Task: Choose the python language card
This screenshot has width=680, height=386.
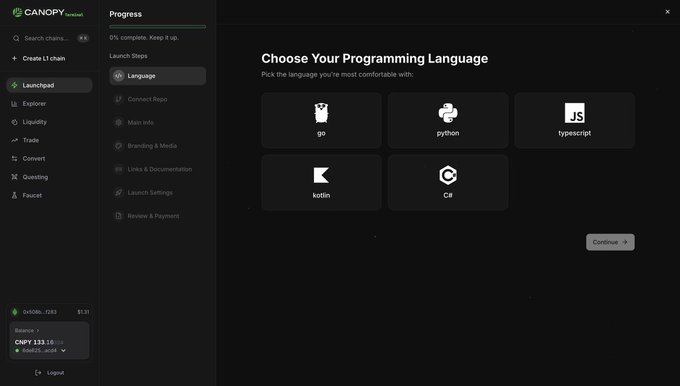Action: point(448,120)
